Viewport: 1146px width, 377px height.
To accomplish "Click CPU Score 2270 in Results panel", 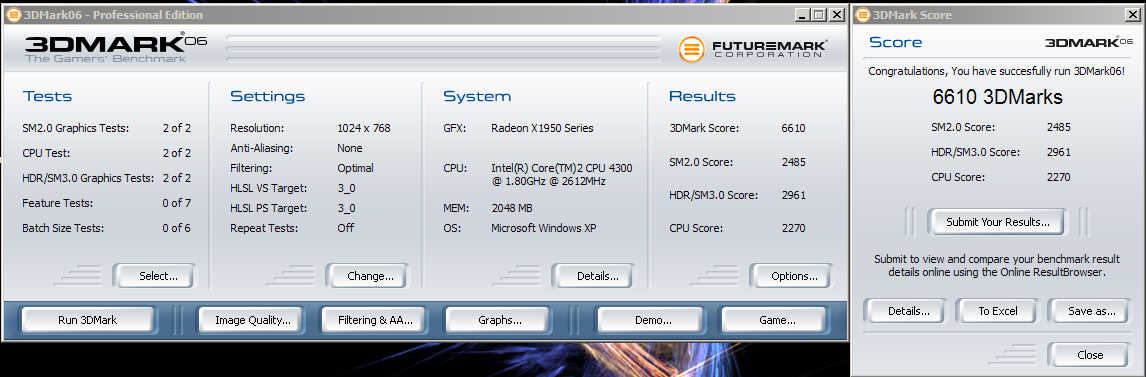I will tap(793, 228).
